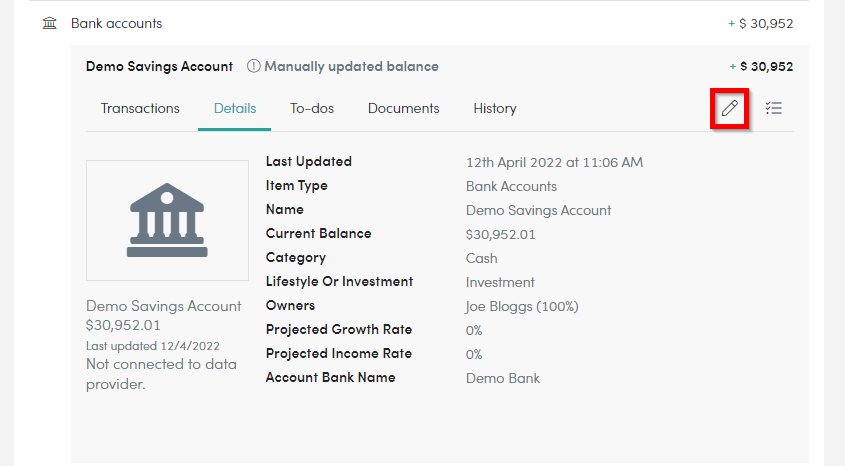Click the Name field label

285,210
